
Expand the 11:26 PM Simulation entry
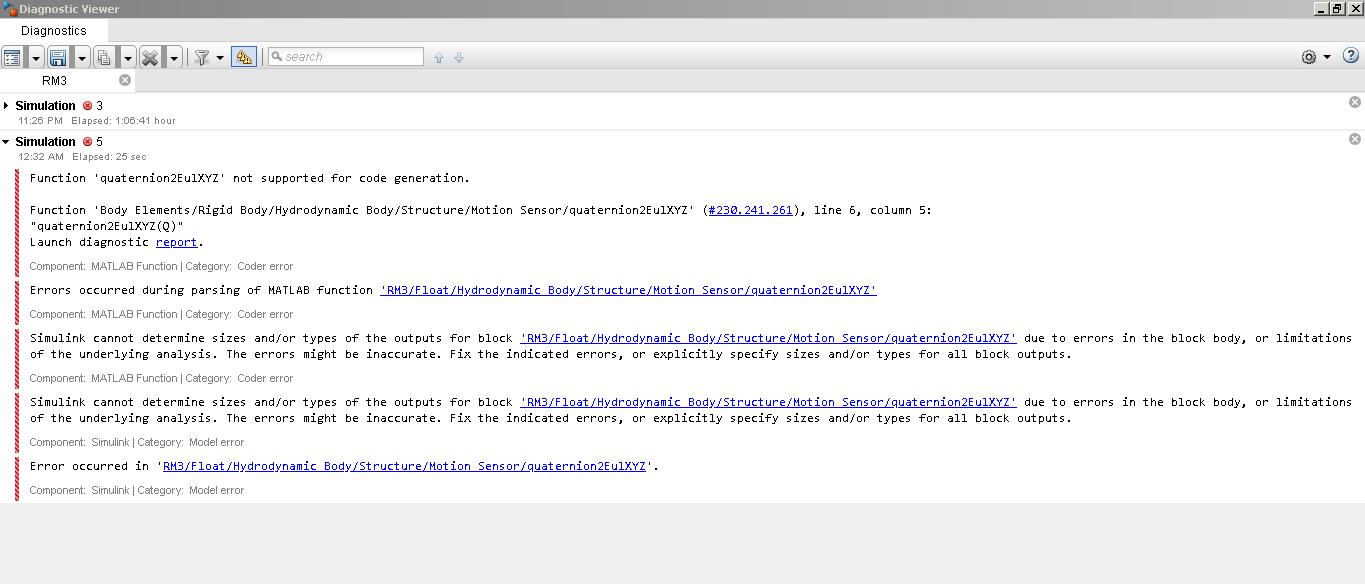coord(6,105)
